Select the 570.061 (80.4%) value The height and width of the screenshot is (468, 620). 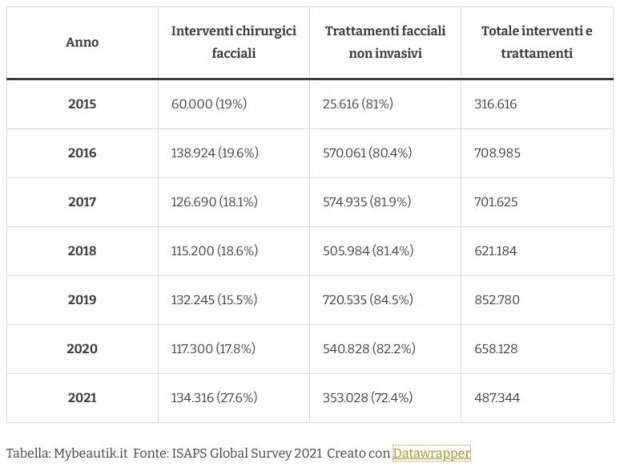point(367,153)
